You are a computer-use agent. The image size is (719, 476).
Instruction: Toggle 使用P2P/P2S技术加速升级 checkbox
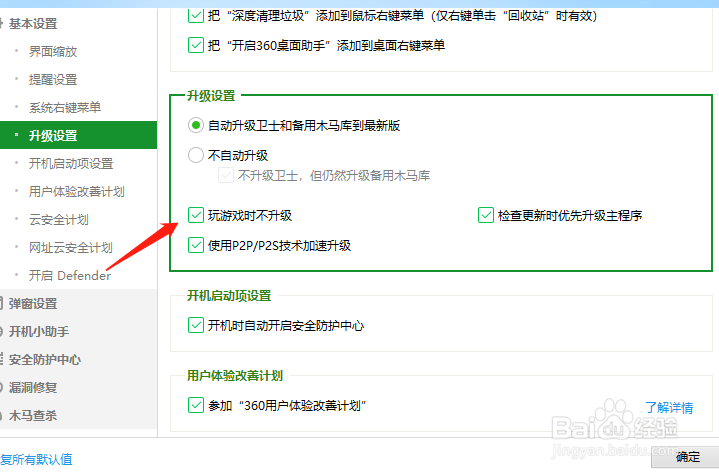point(196,245)
